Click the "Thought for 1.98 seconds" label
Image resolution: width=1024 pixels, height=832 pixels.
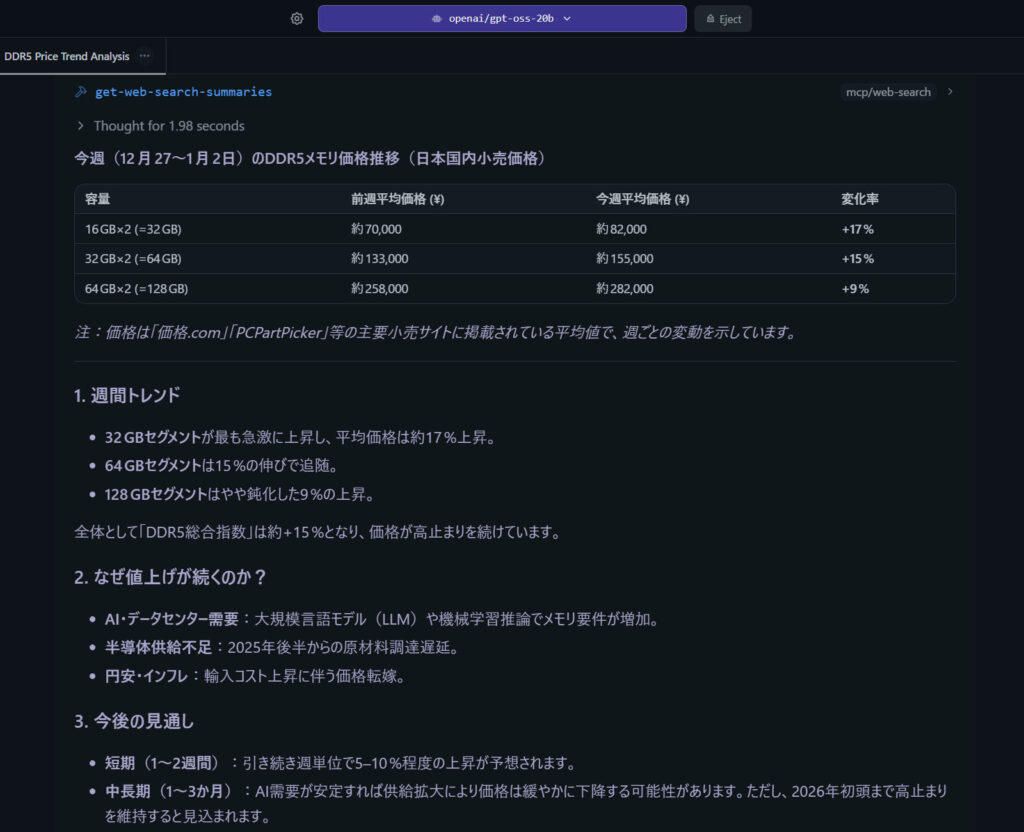(x=169, y=126)
